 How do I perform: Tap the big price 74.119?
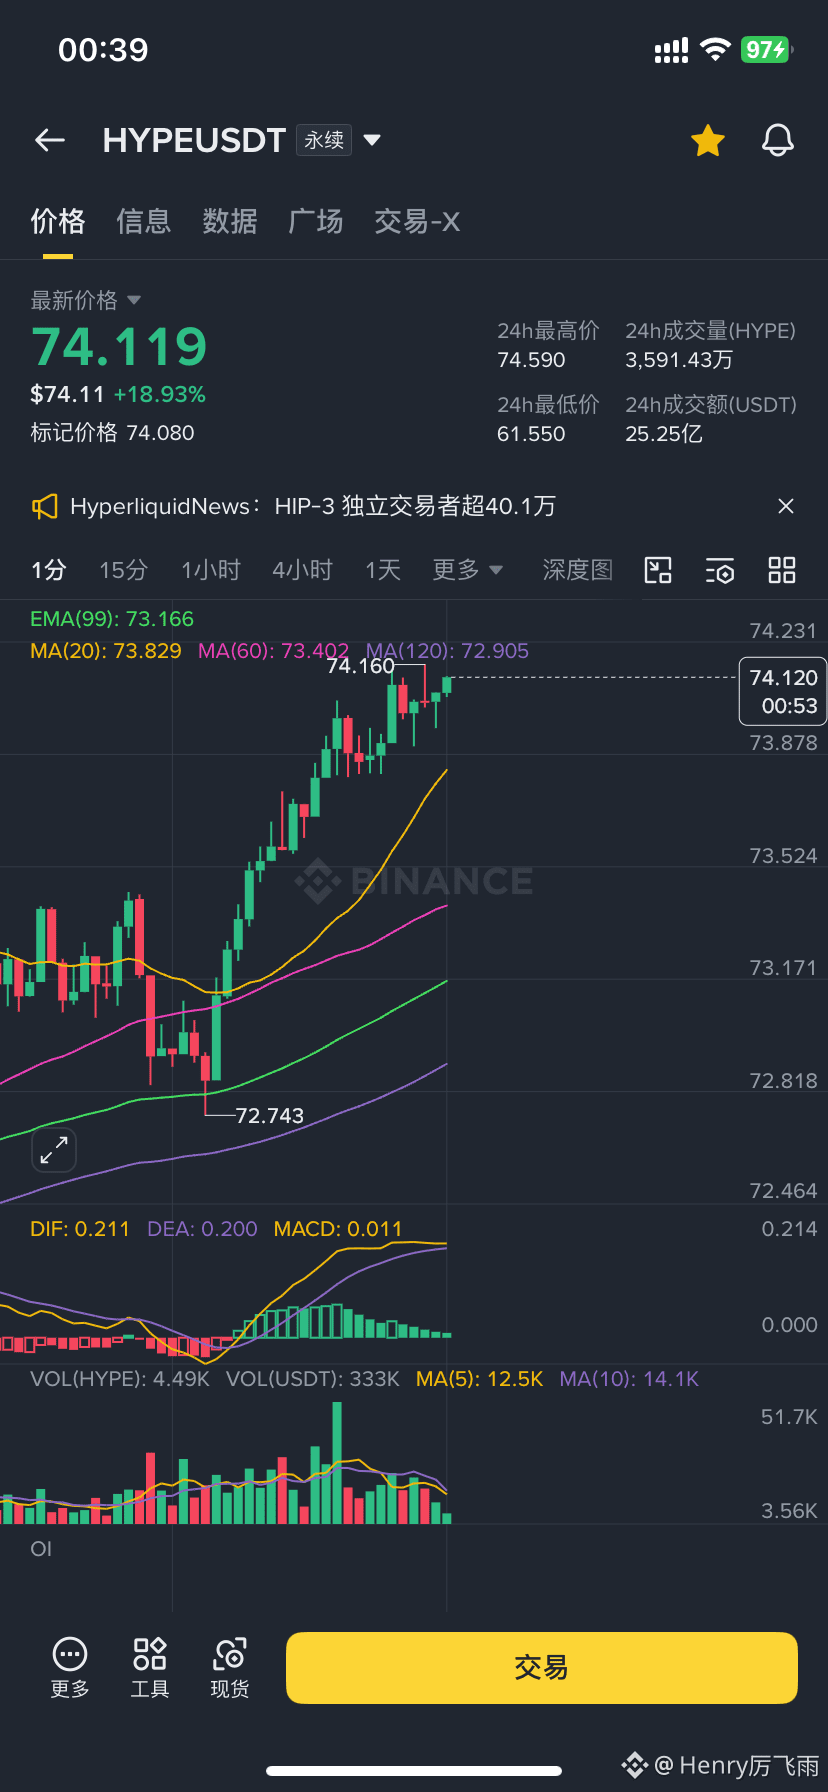[x=119, y=347]
